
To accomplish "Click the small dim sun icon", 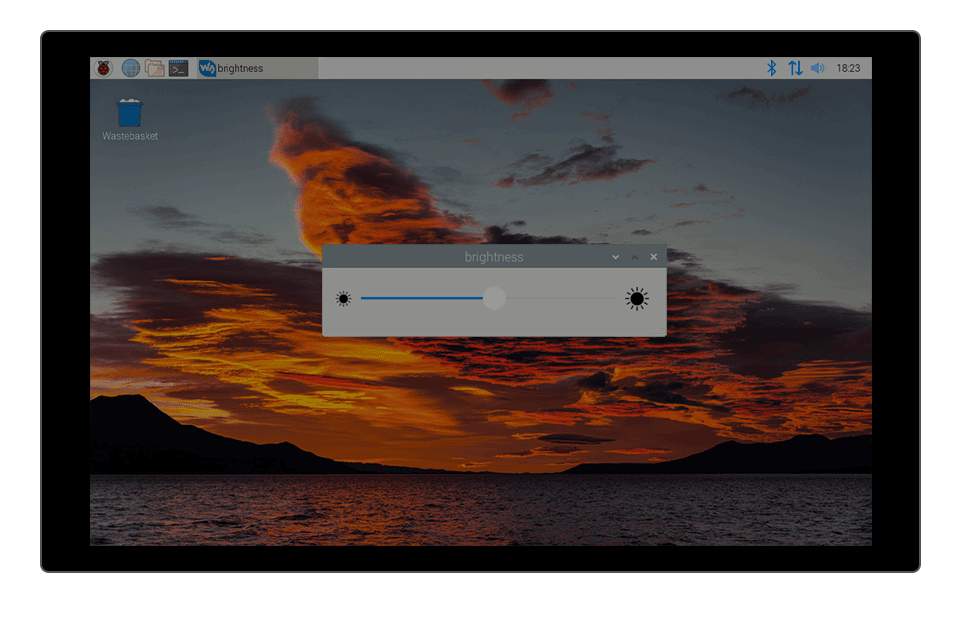I will click(x=344, y=299).
